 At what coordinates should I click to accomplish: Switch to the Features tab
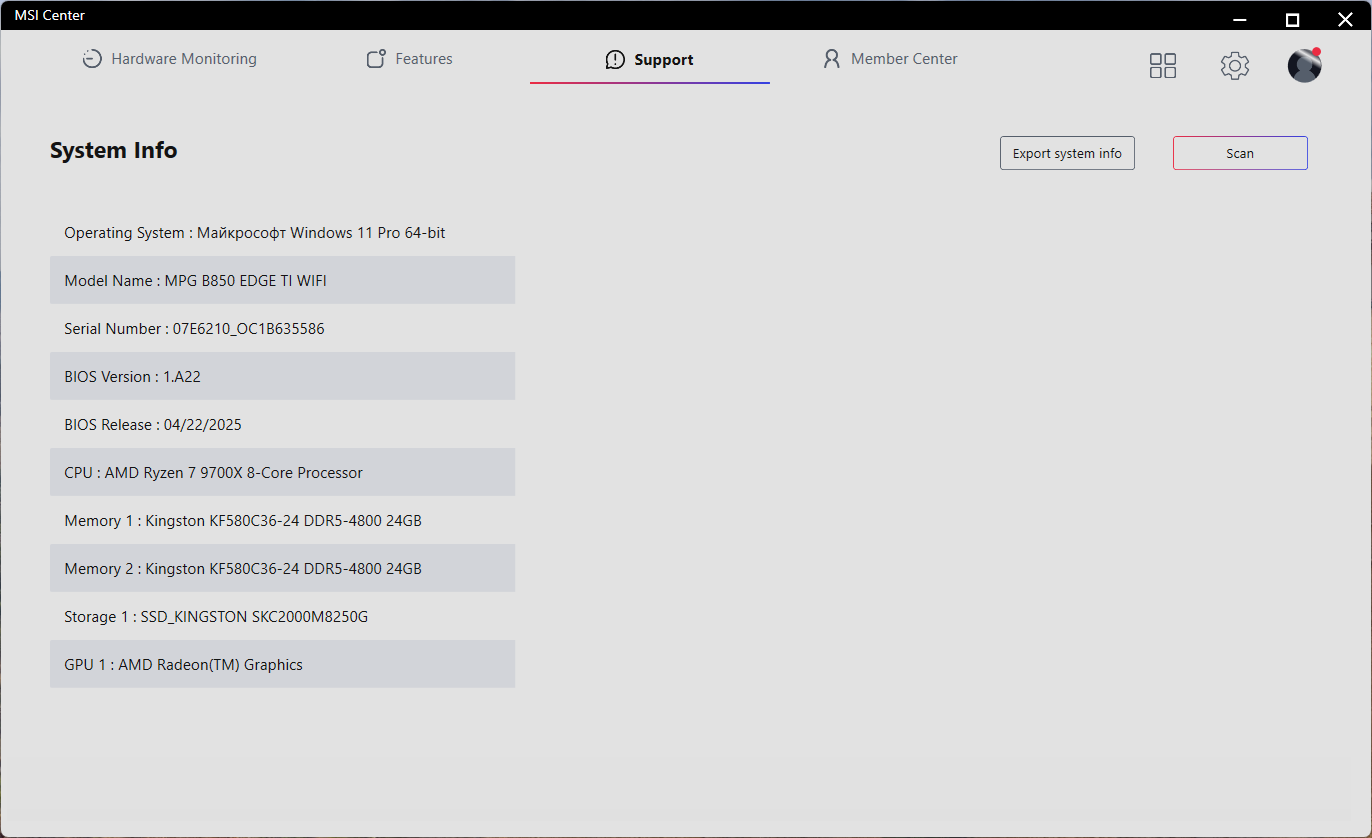tap(409, 59)
